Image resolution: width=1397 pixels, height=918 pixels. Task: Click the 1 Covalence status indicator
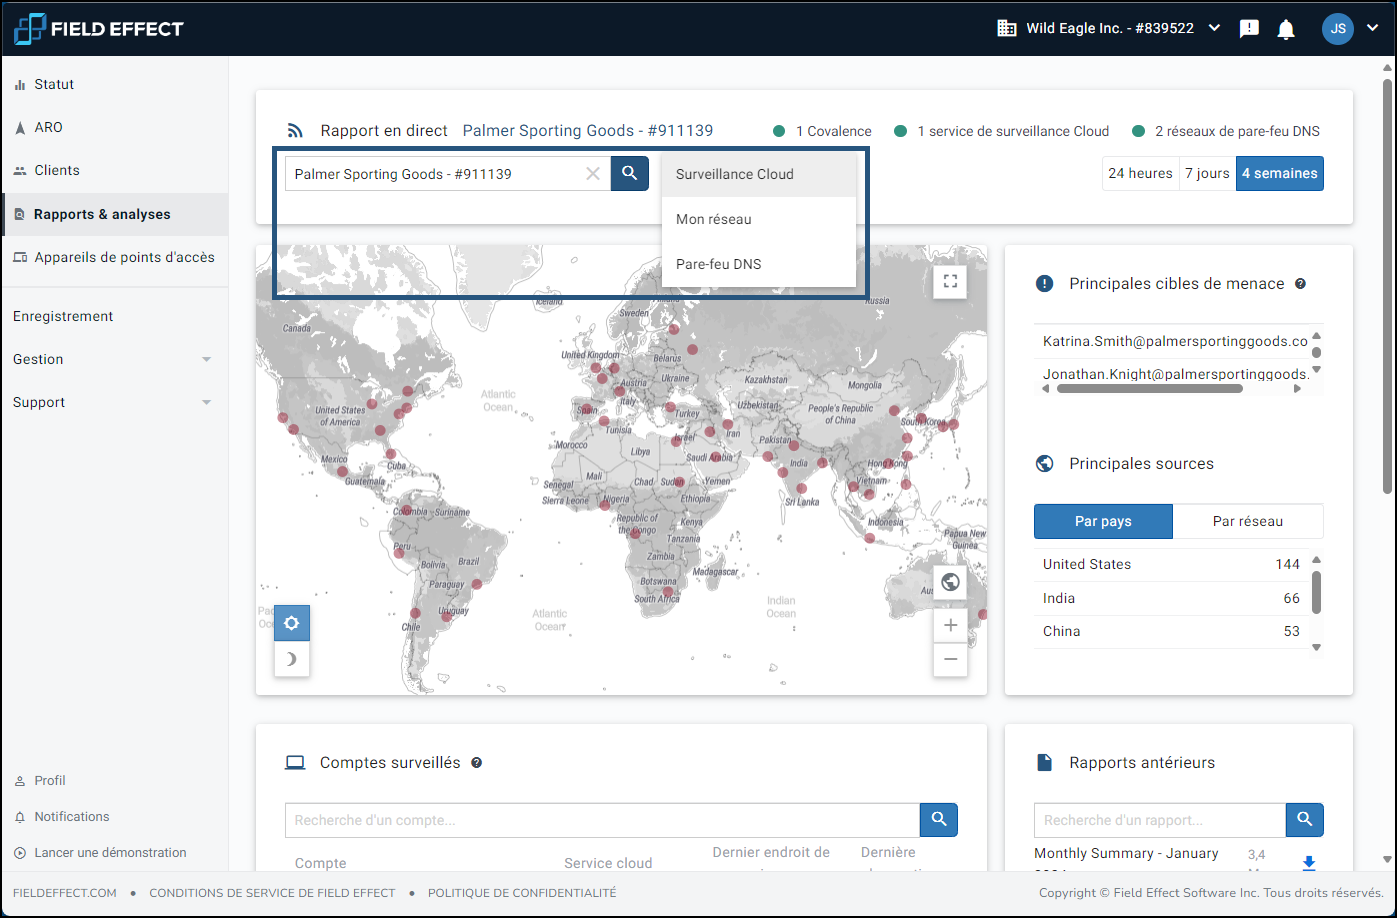tap(823, 131)
